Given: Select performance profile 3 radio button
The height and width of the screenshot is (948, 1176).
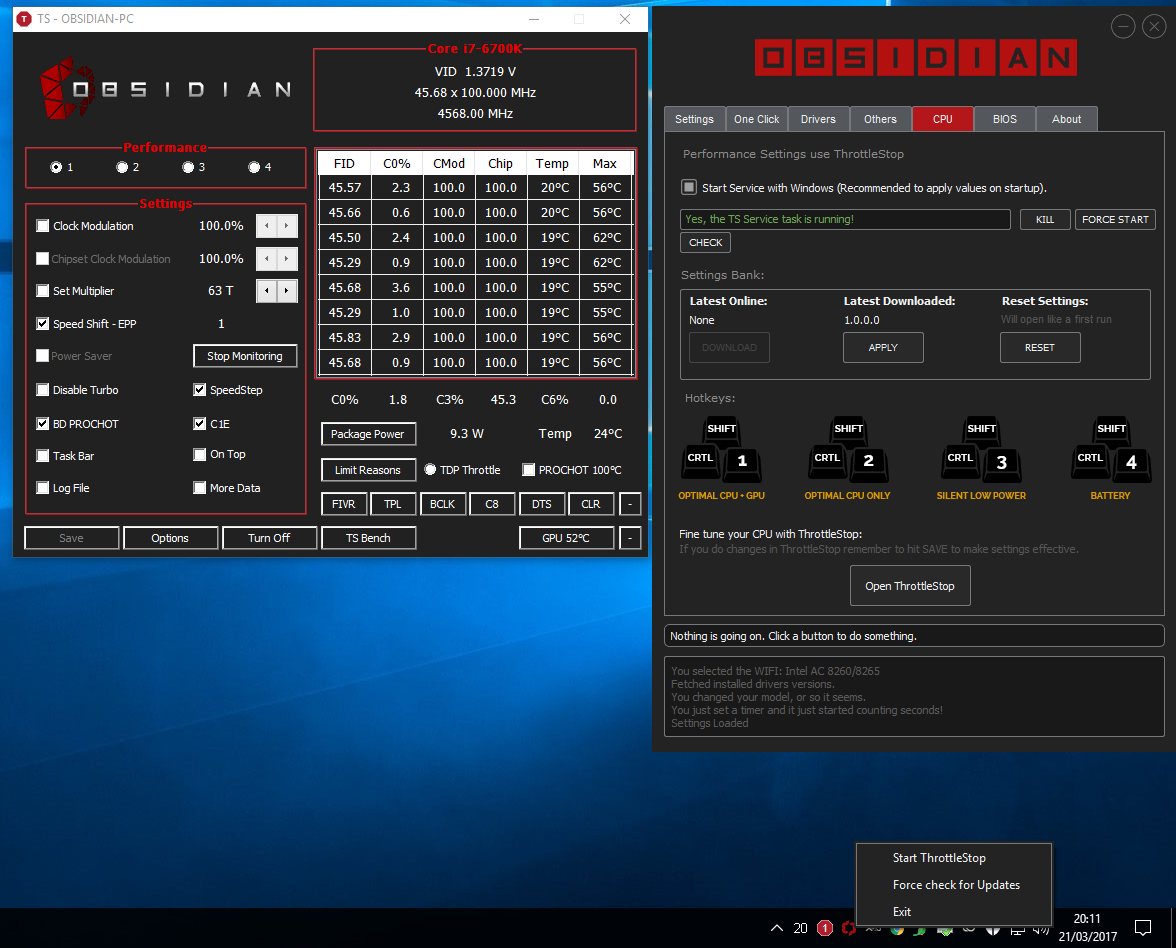Looking at the screenshot, I should point(188,167).
